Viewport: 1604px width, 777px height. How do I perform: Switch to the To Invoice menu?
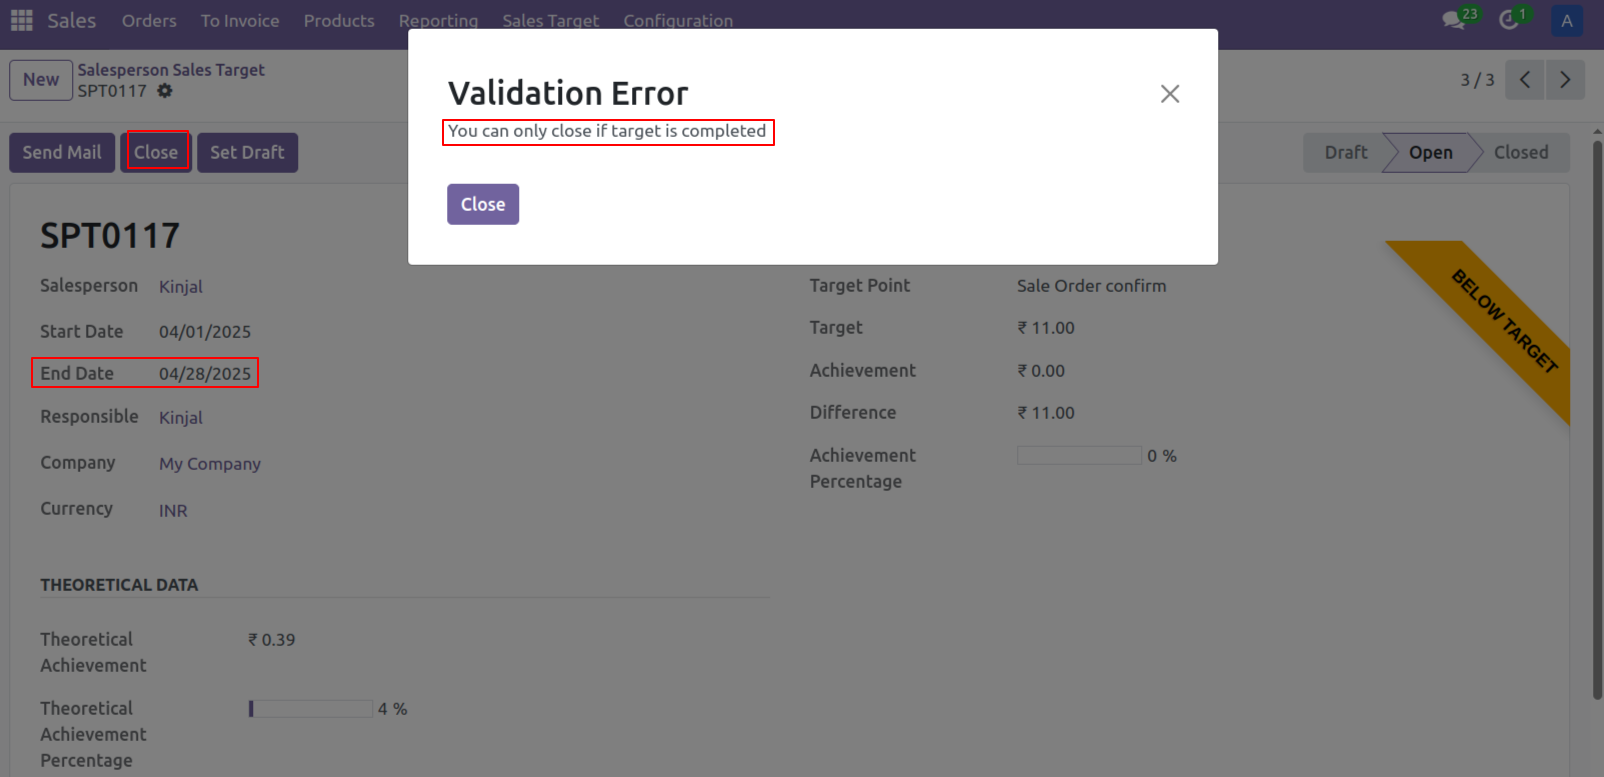(x=239, y=20)
